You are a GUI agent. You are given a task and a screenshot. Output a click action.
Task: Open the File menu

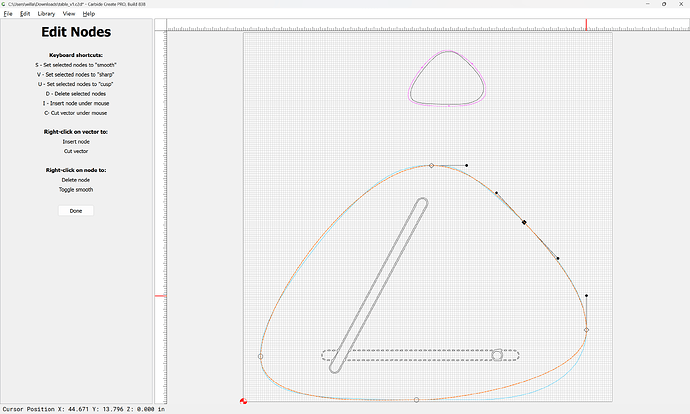[x=8, y=14]
